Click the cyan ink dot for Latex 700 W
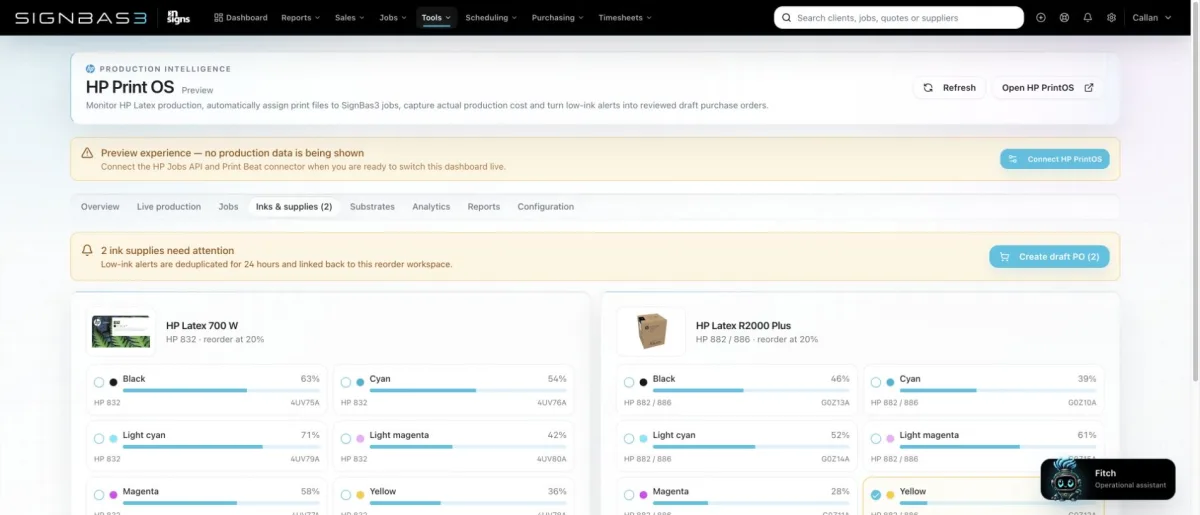Image resolution: width=1200 pixels, height=515 pixels. 360,382
